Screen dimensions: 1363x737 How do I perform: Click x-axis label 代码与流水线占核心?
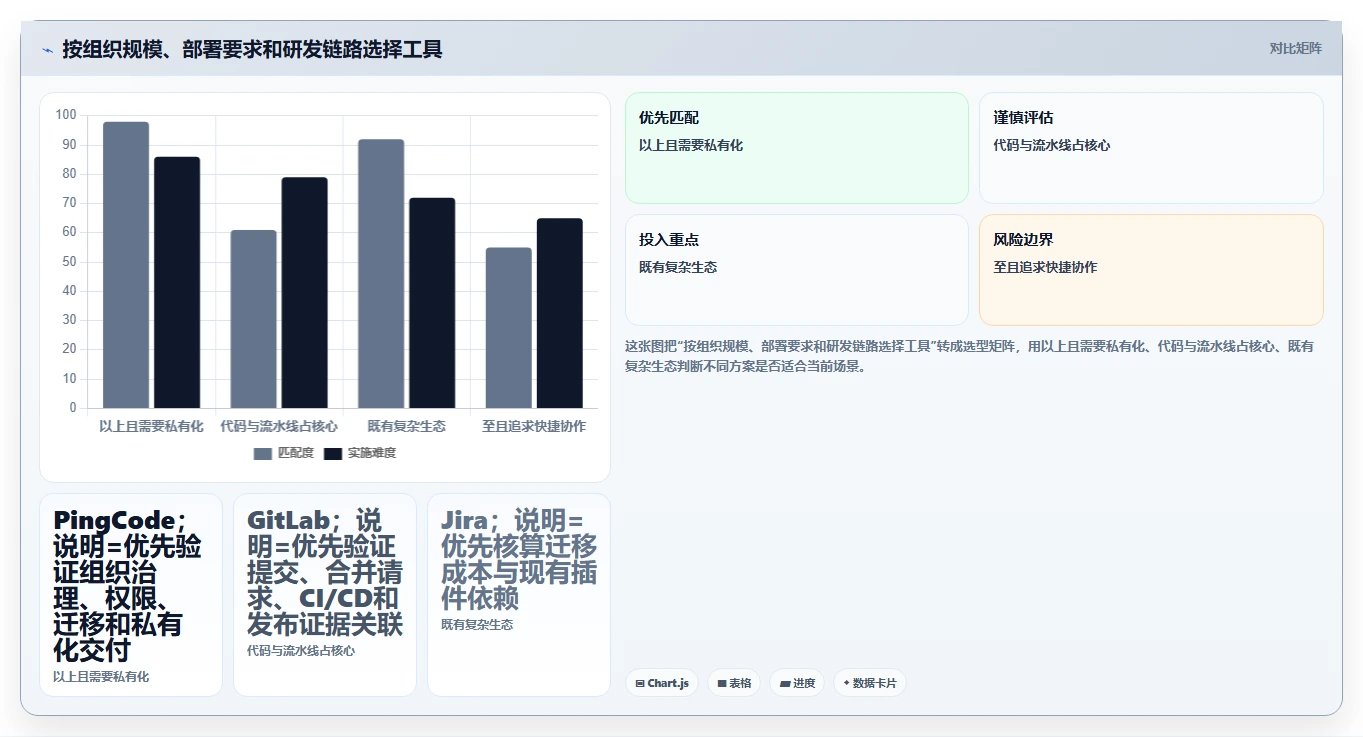coord(279,426)
